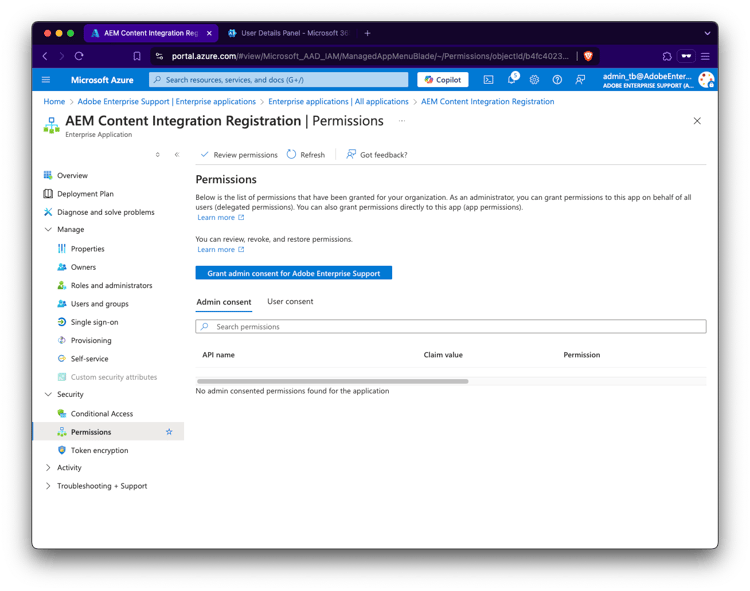The width and height of the screenshot is (750, 591).
Task: Click the portal.azure.com address bar
Action: click(370, 56)
